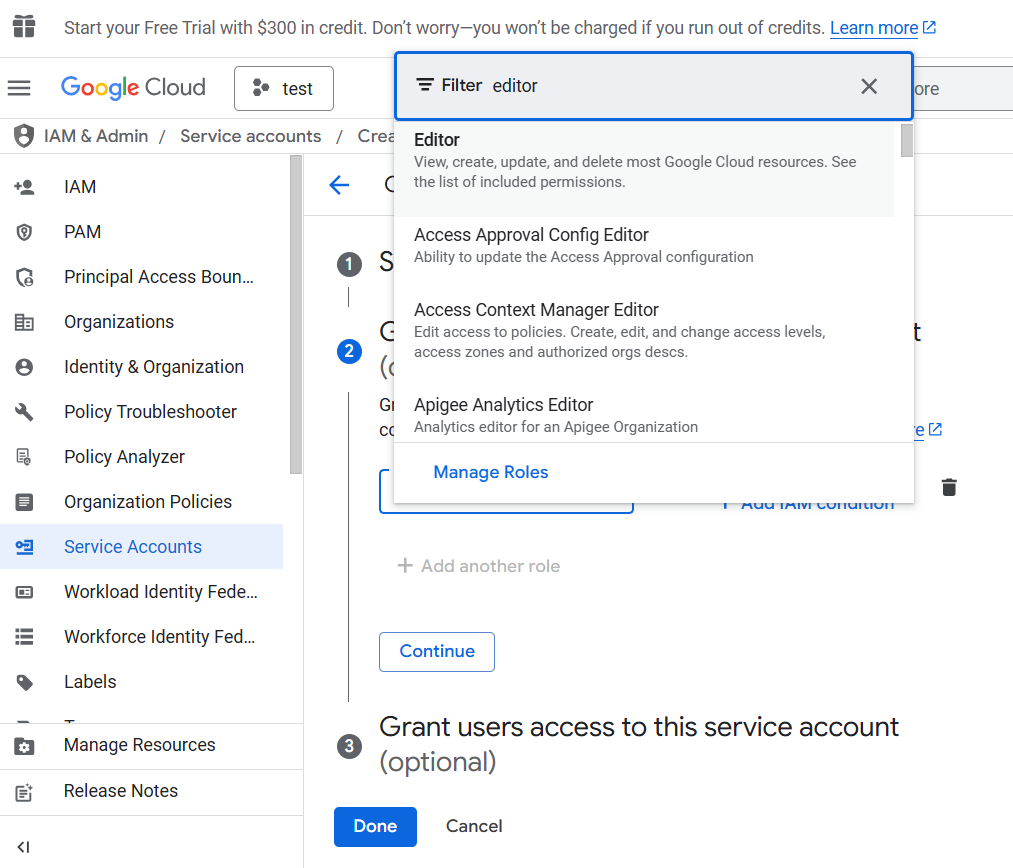Click the PAM shield icon
Viewport: 1013px width, 868px height.
click(24, 232)
